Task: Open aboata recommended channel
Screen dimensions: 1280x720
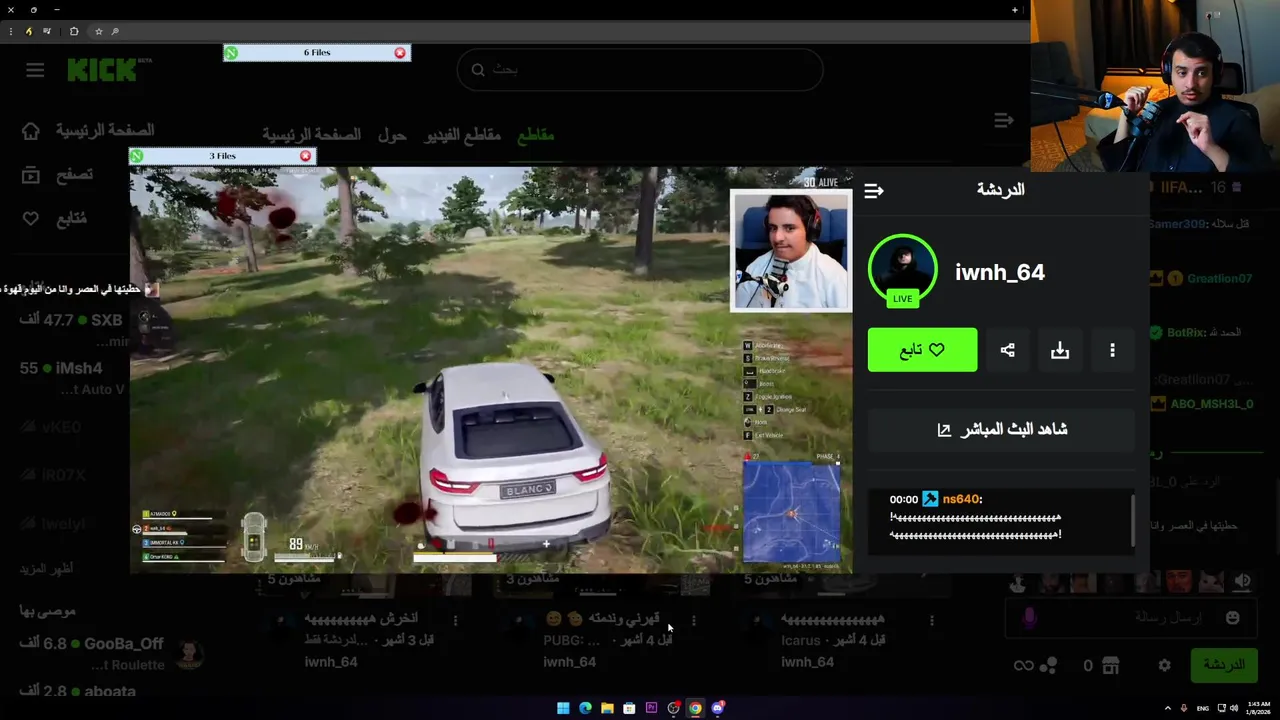Action: pos(110,691)
